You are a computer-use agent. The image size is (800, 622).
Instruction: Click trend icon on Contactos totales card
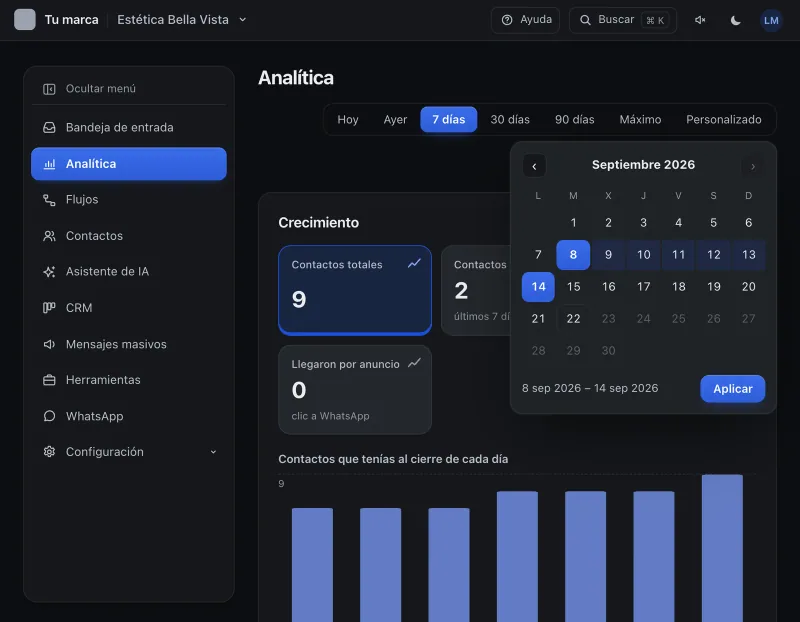[414, 263]
